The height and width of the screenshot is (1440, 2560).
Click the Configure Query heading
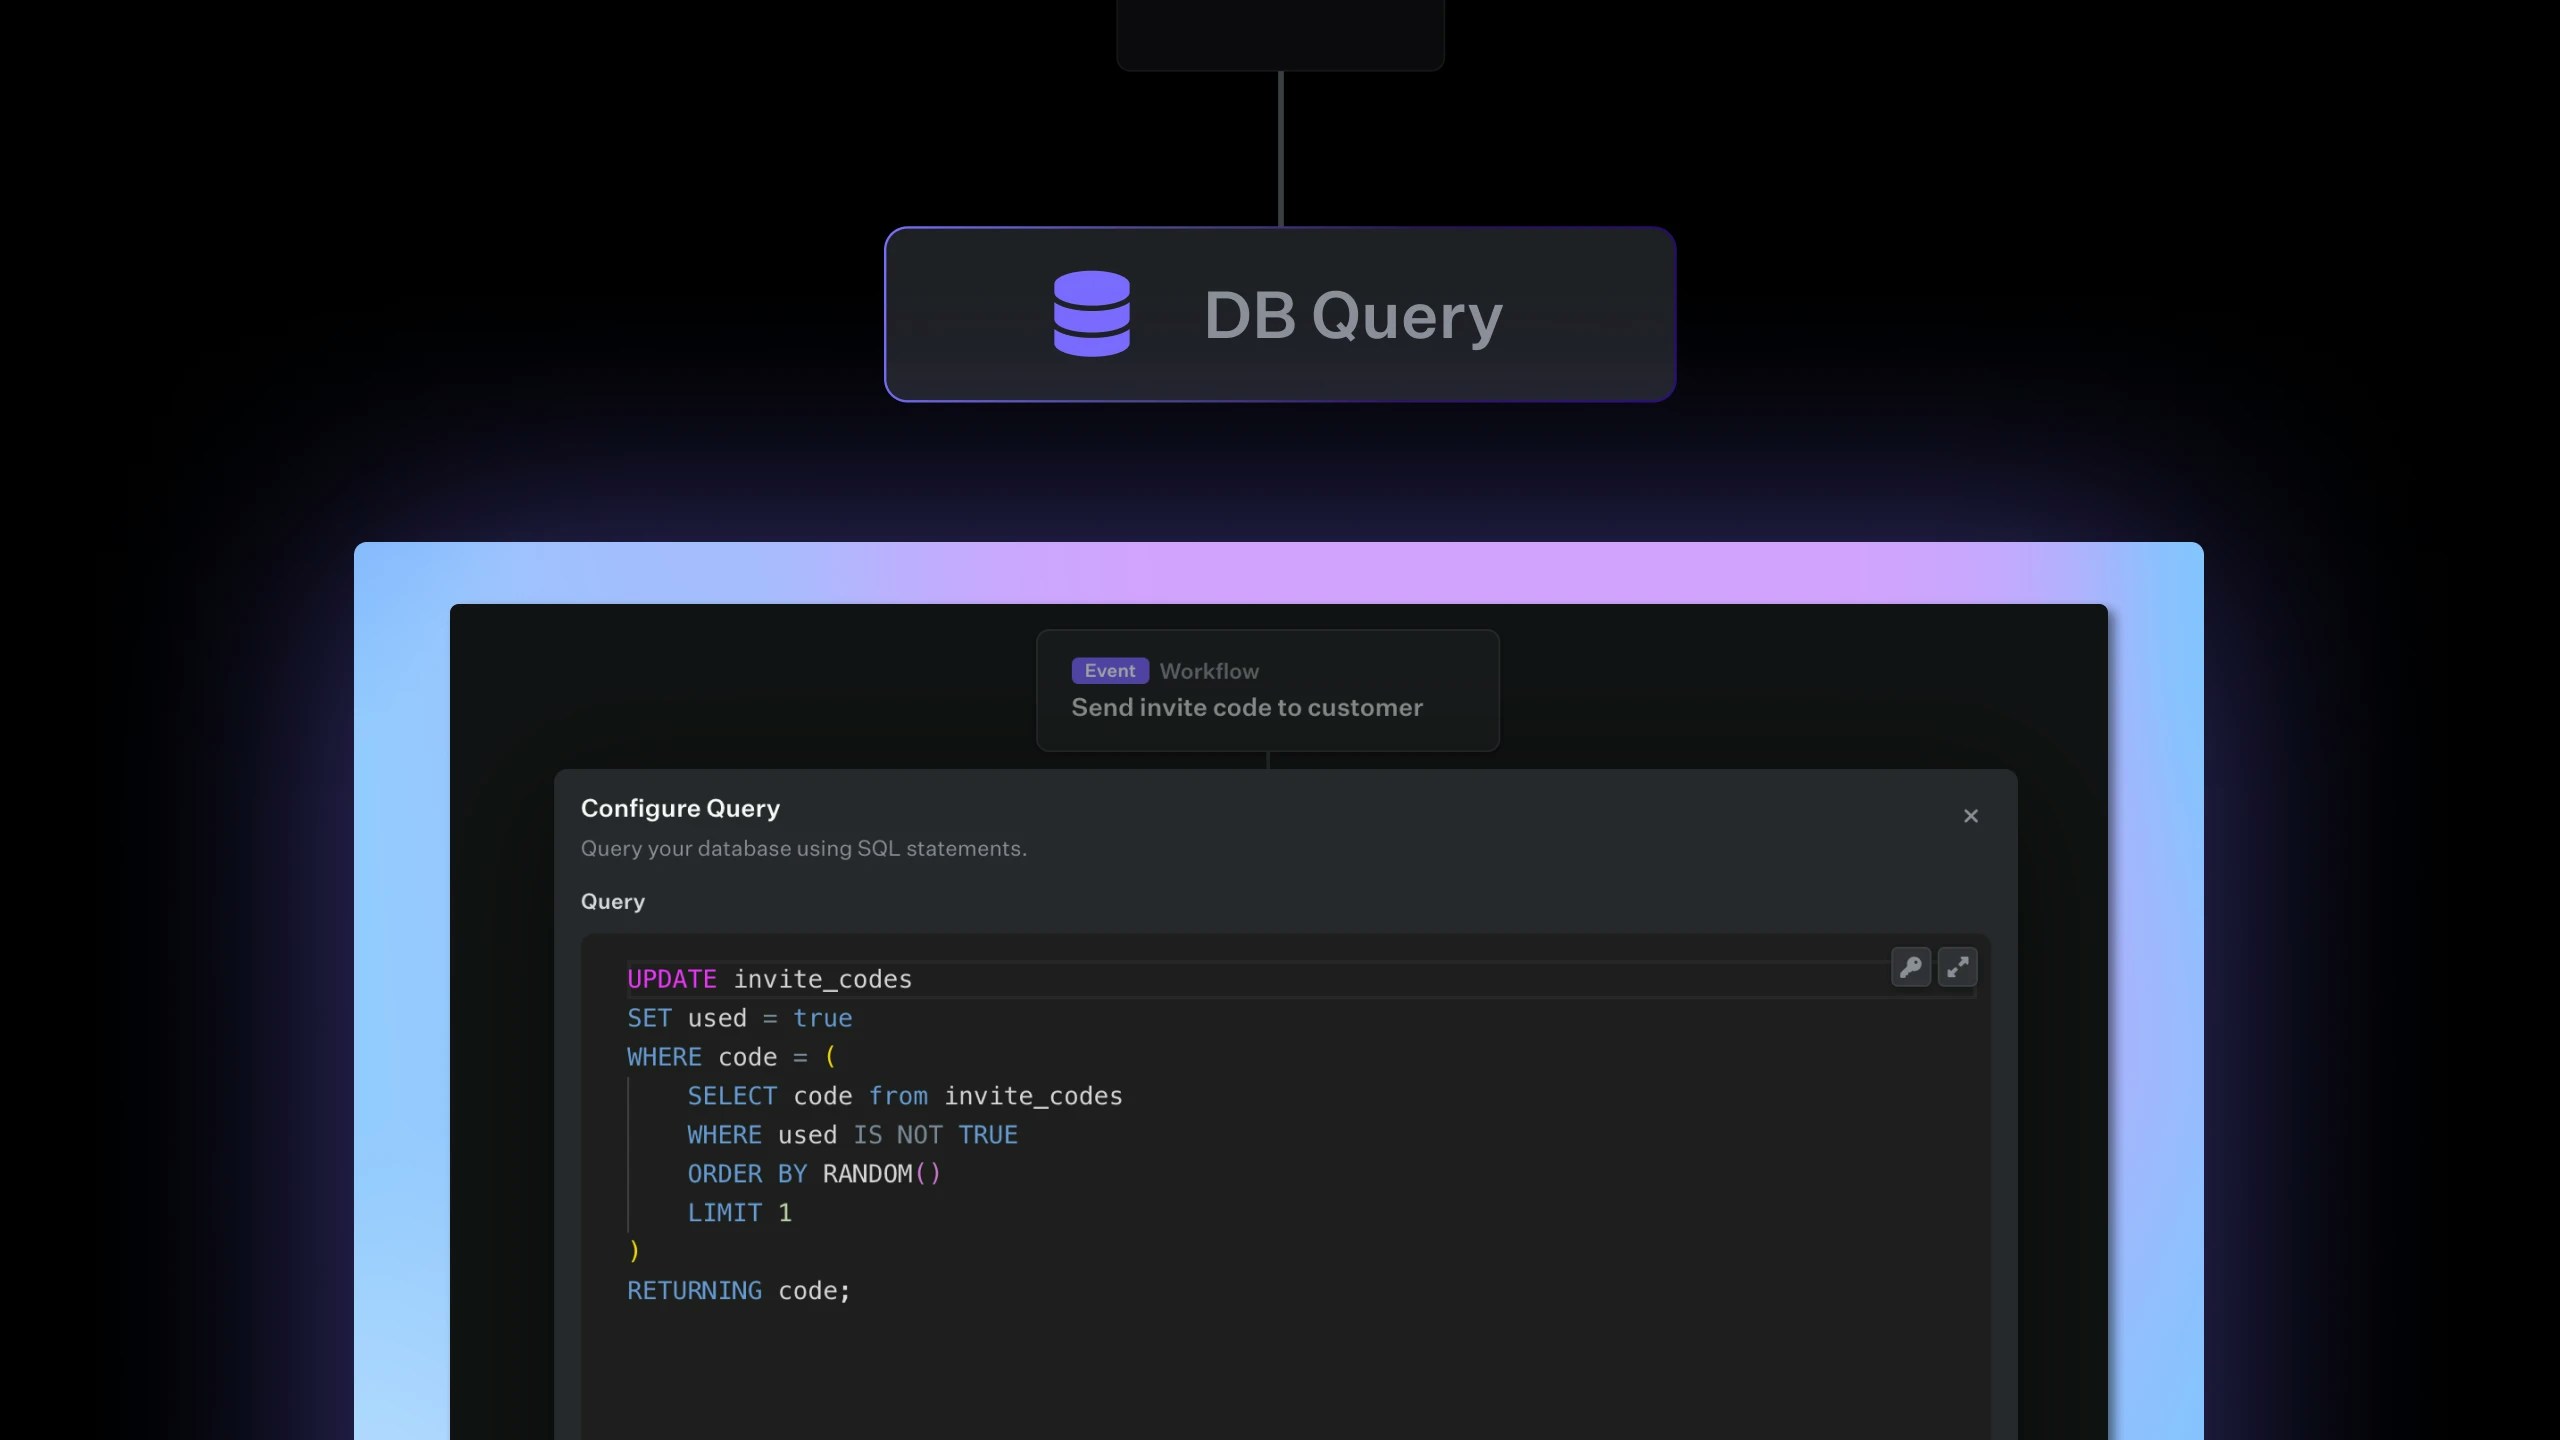coord(680,808)
